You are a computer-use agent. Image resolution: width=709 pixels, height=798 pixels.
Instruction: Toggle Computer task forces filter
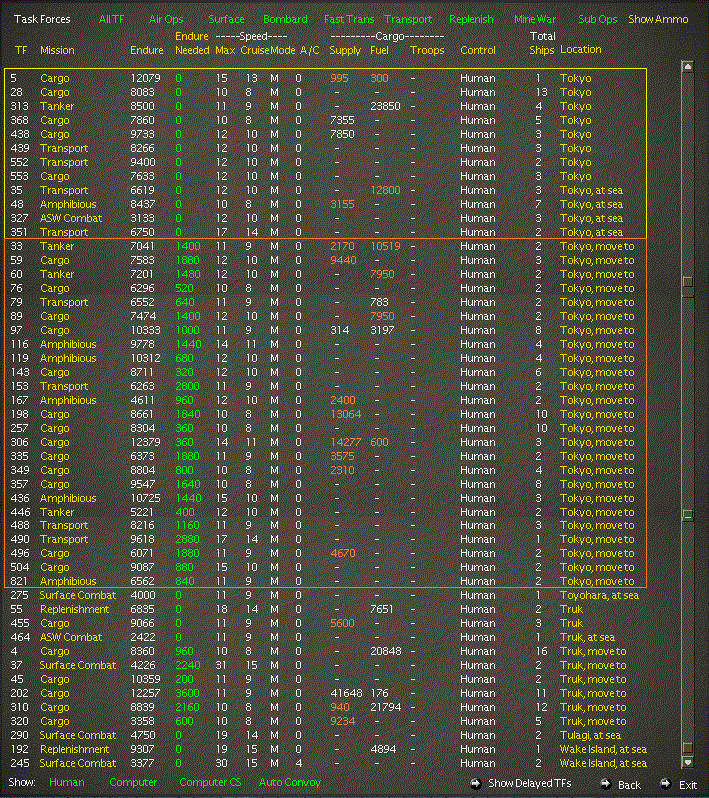coord(133,782)
